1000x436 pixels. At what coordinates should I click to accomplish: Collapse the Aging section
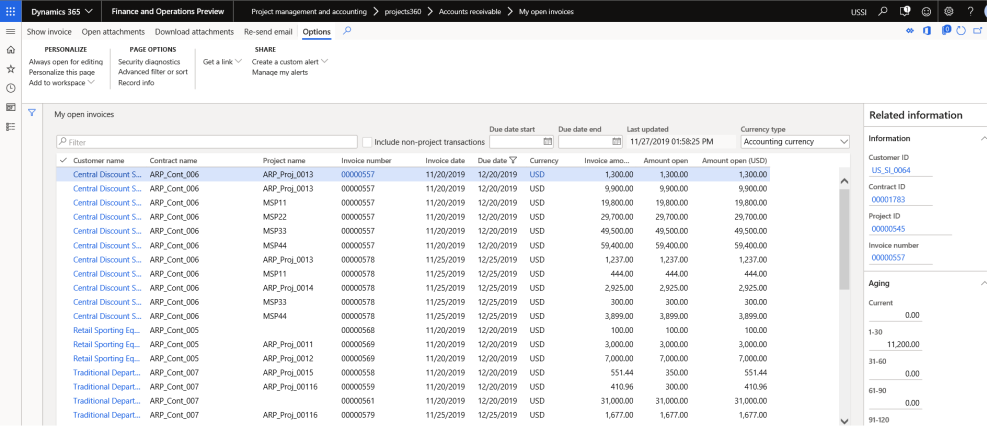(x=984, y=284)
